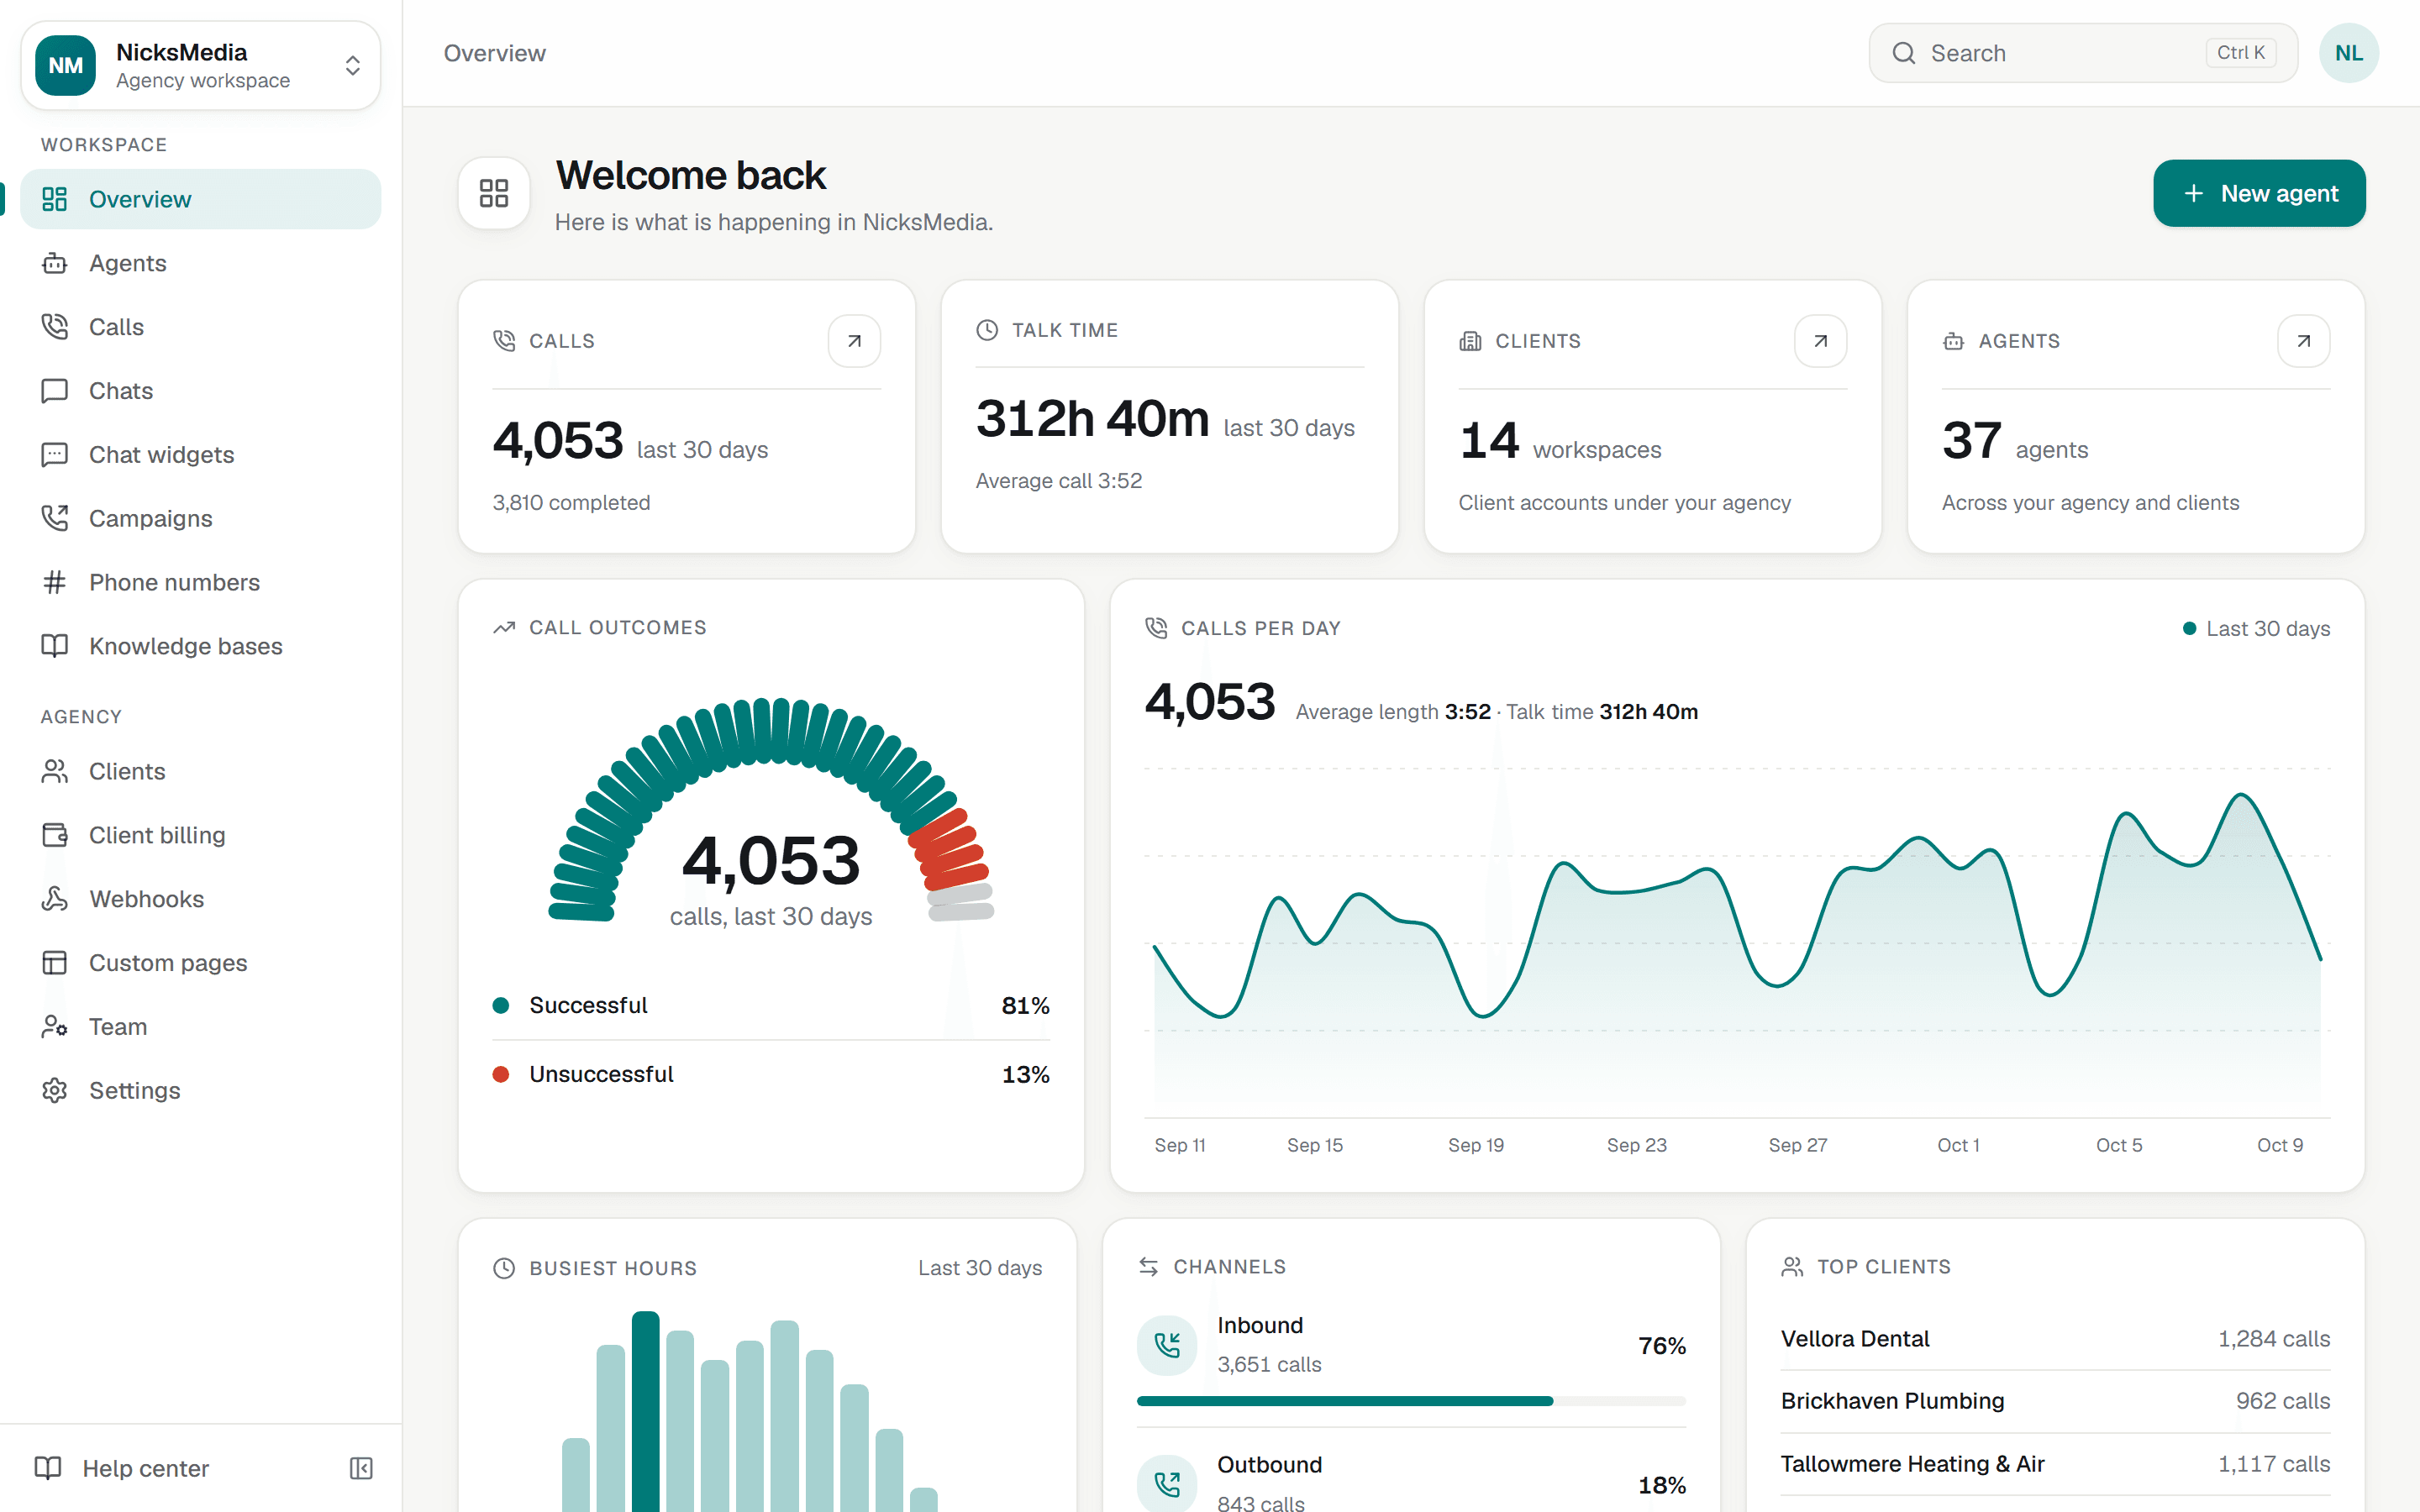This screenshot has height=1512, width=2420.
Task: Click the Chat widgets icon
Action: tap(55, 455)
